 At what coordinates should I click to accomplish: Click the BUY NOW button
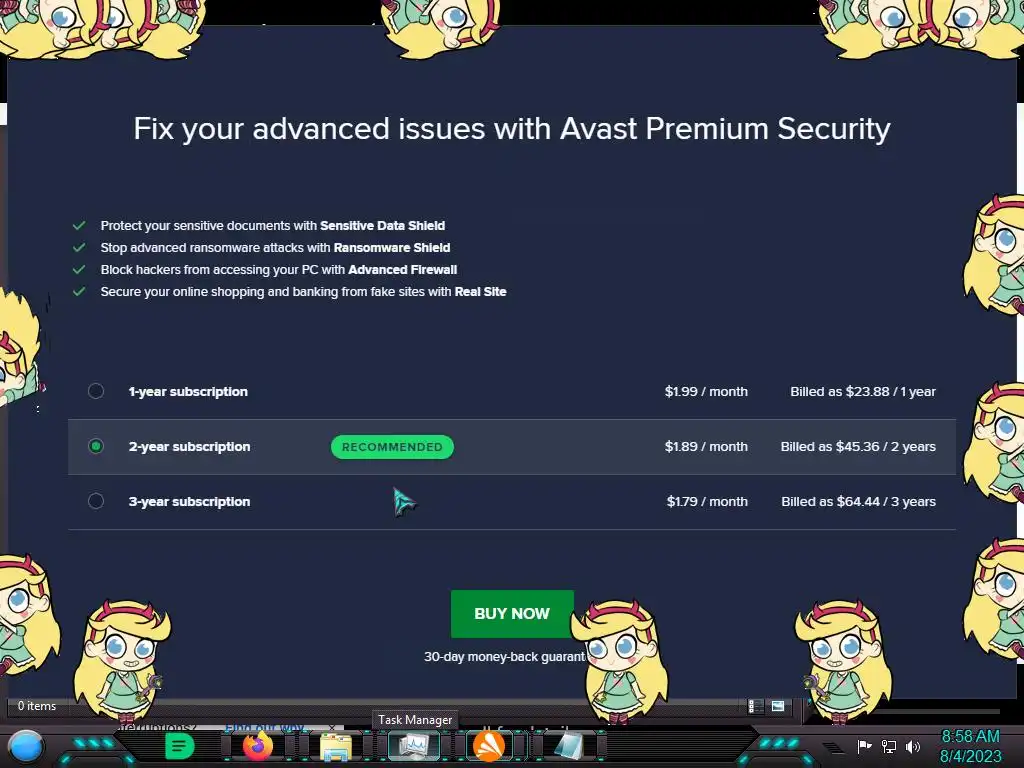[512, 613]
